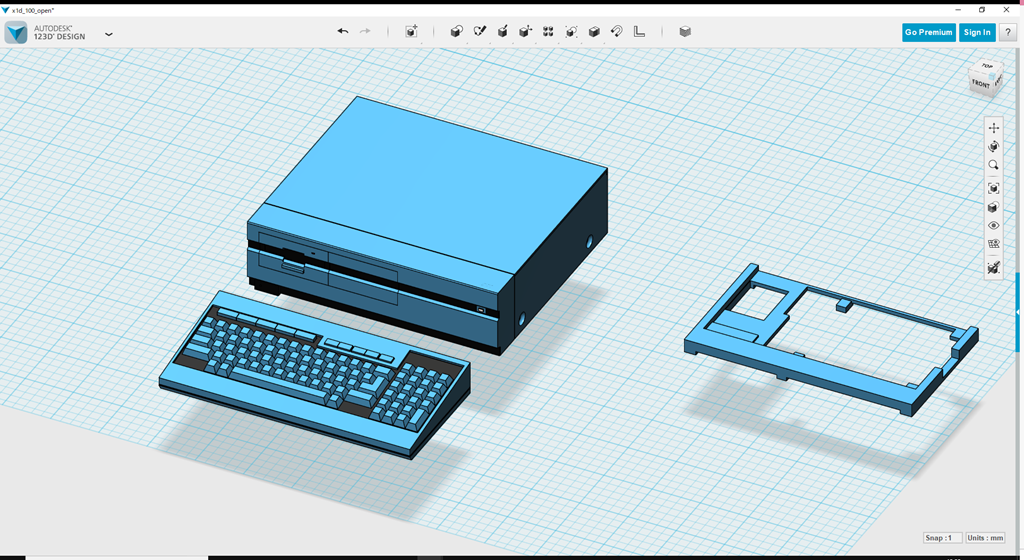Viewport: 1024px width, 560px height.
Task: Expand the 123D Design application menu
Action: click(108, 34)
